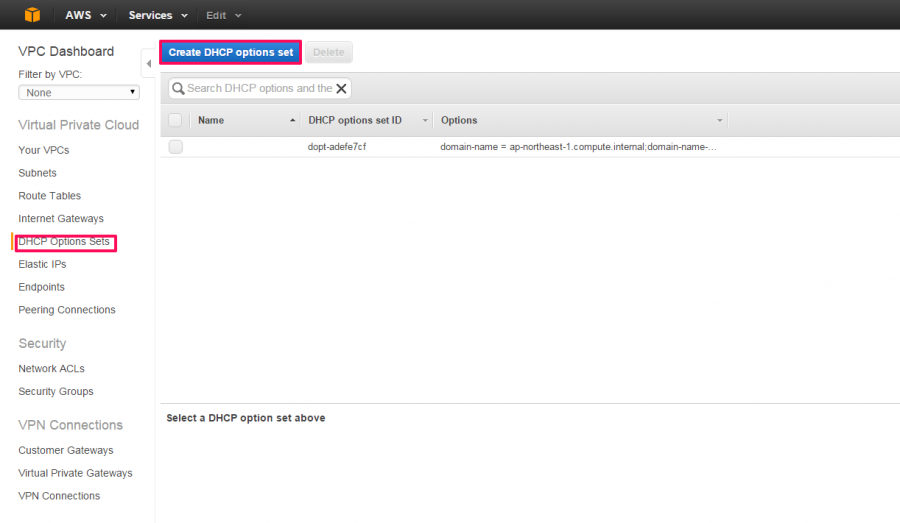Click the AWS orange cube logo
The width and height of the screenshot is (900, 523).
tap(33, 14)
